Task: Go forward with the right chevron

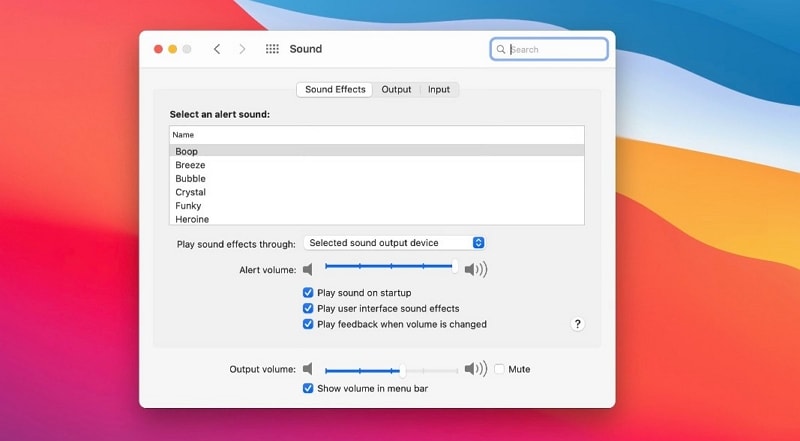Action: 242,49
